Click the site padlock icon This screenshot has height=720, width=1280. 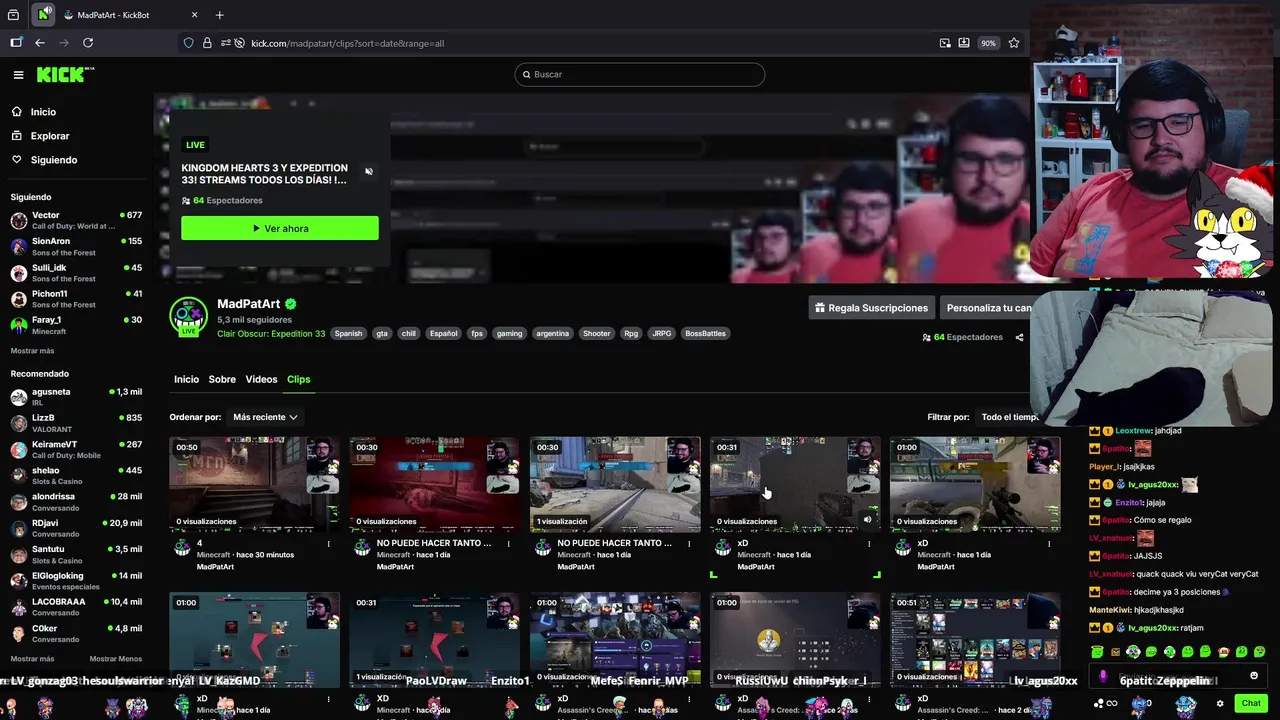click(x=207, y=43)
